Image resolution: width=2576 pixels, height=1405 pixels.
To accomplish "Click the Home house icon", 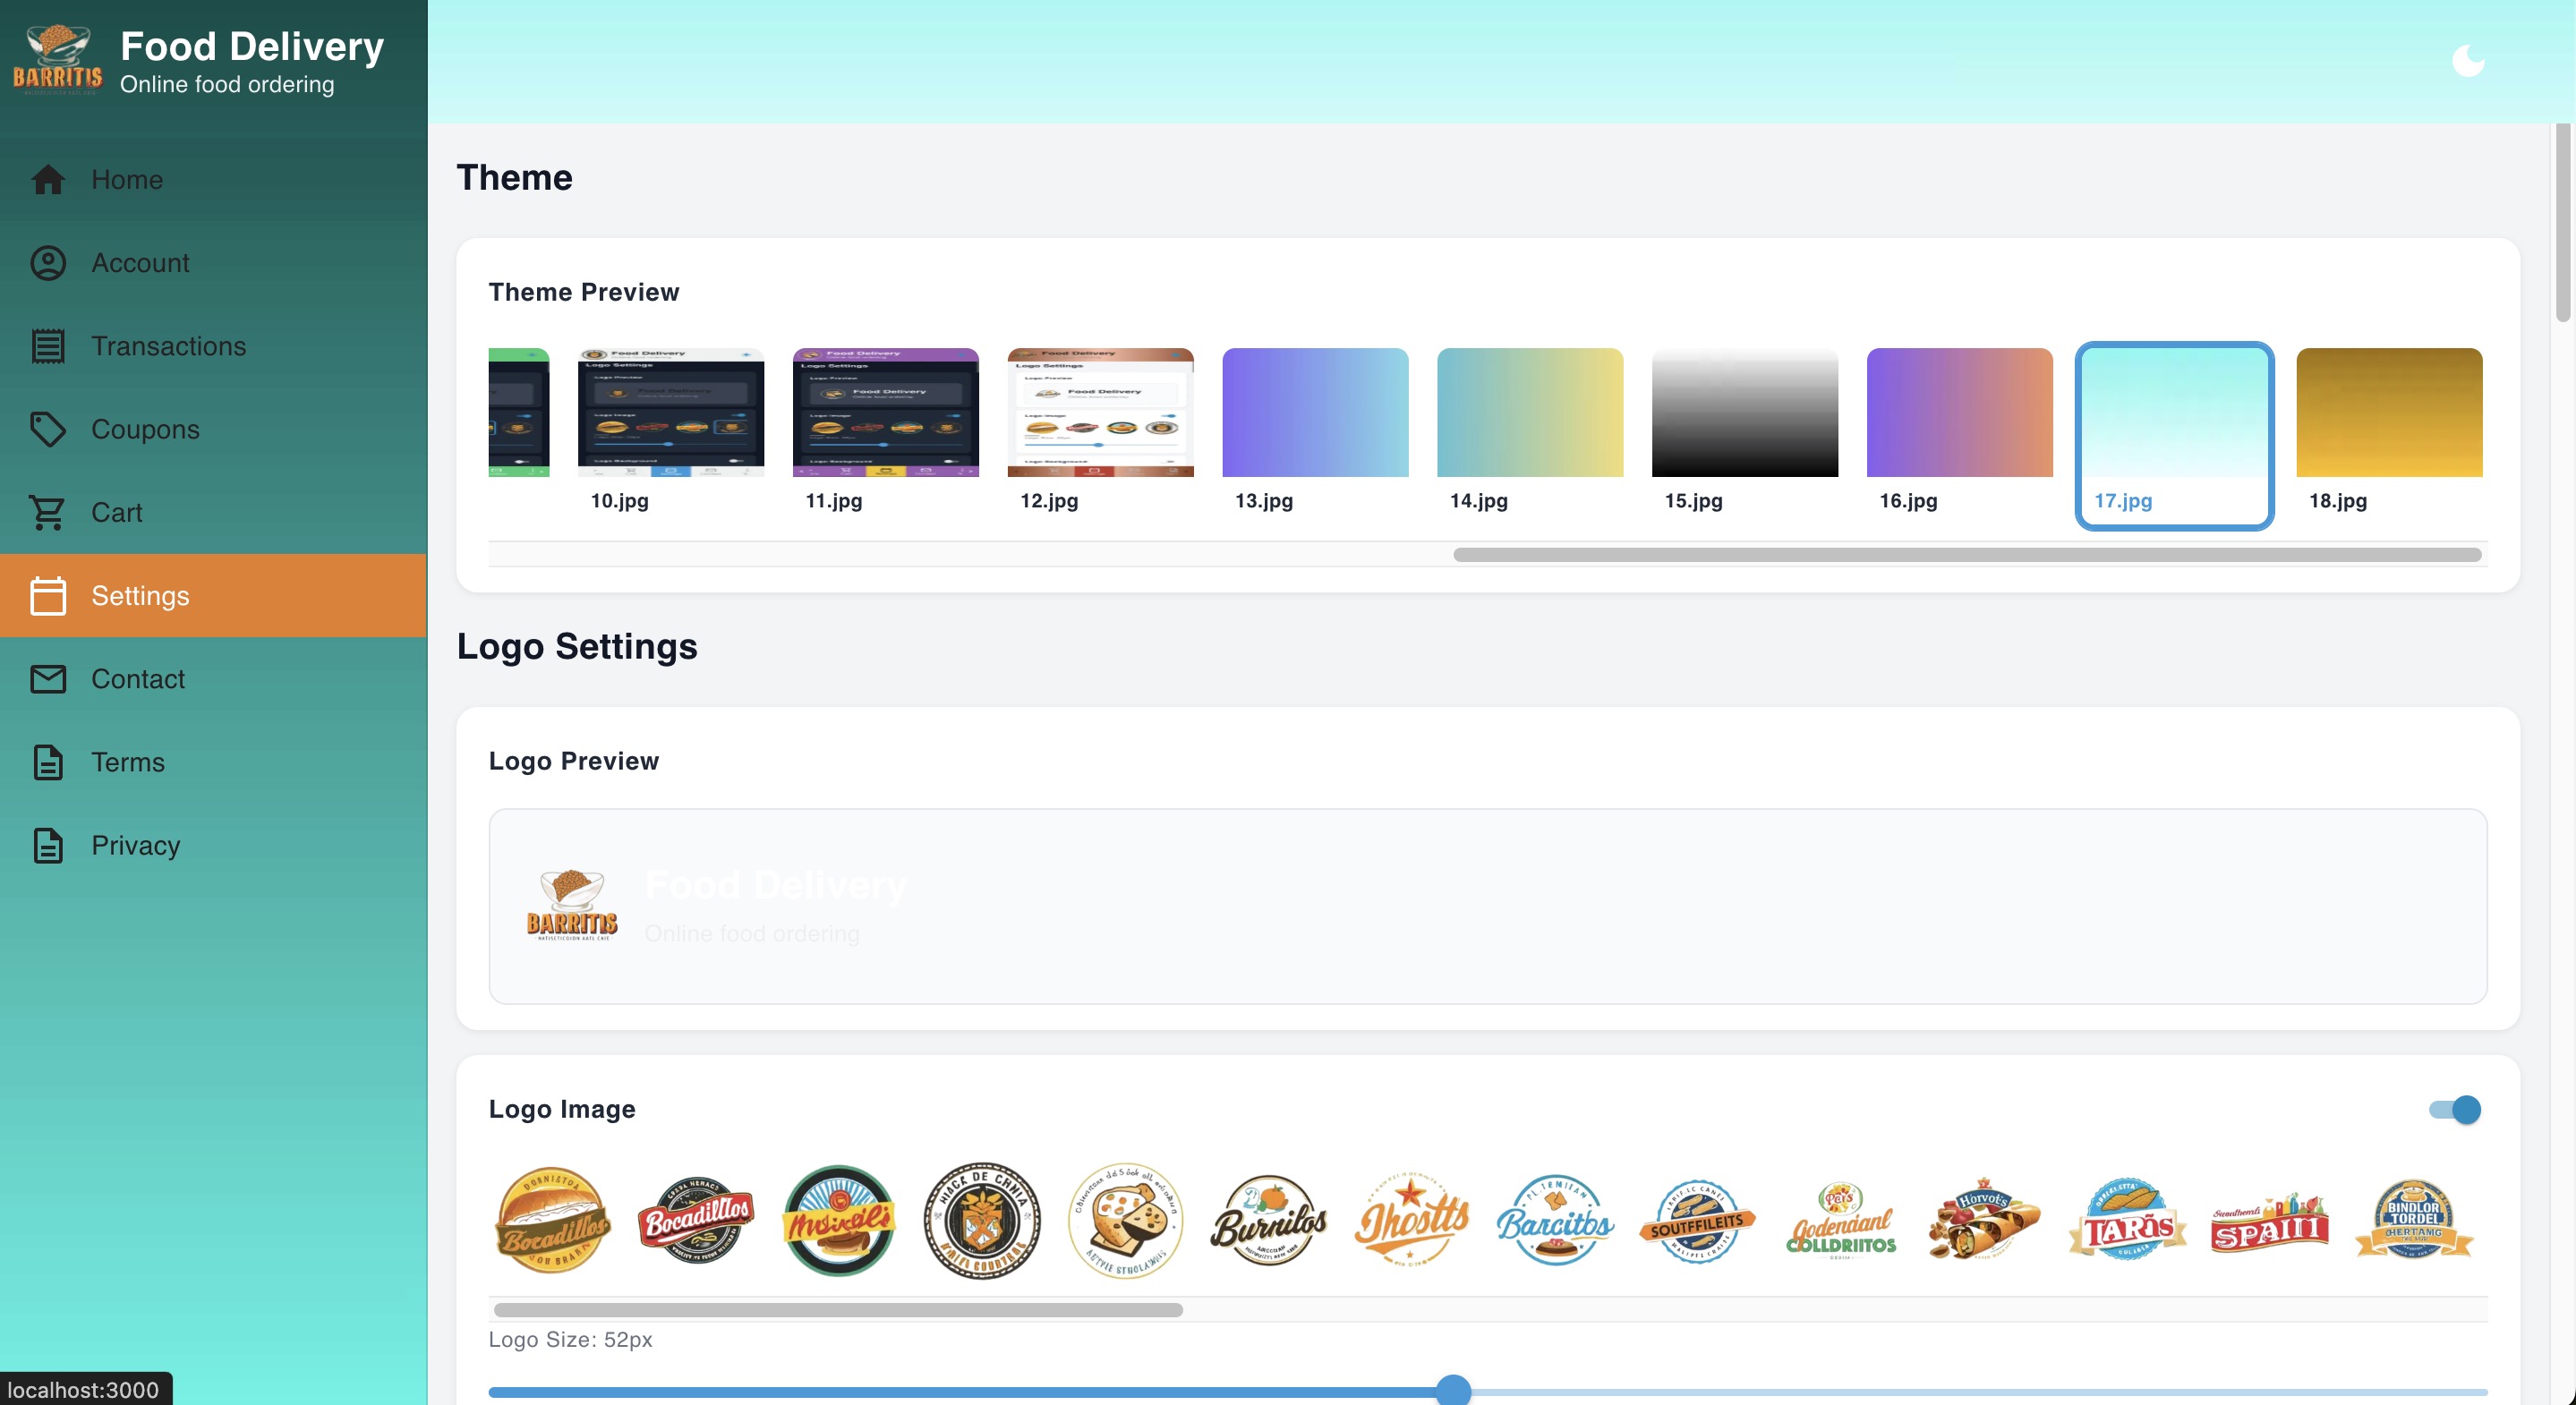I will [47, 180].
